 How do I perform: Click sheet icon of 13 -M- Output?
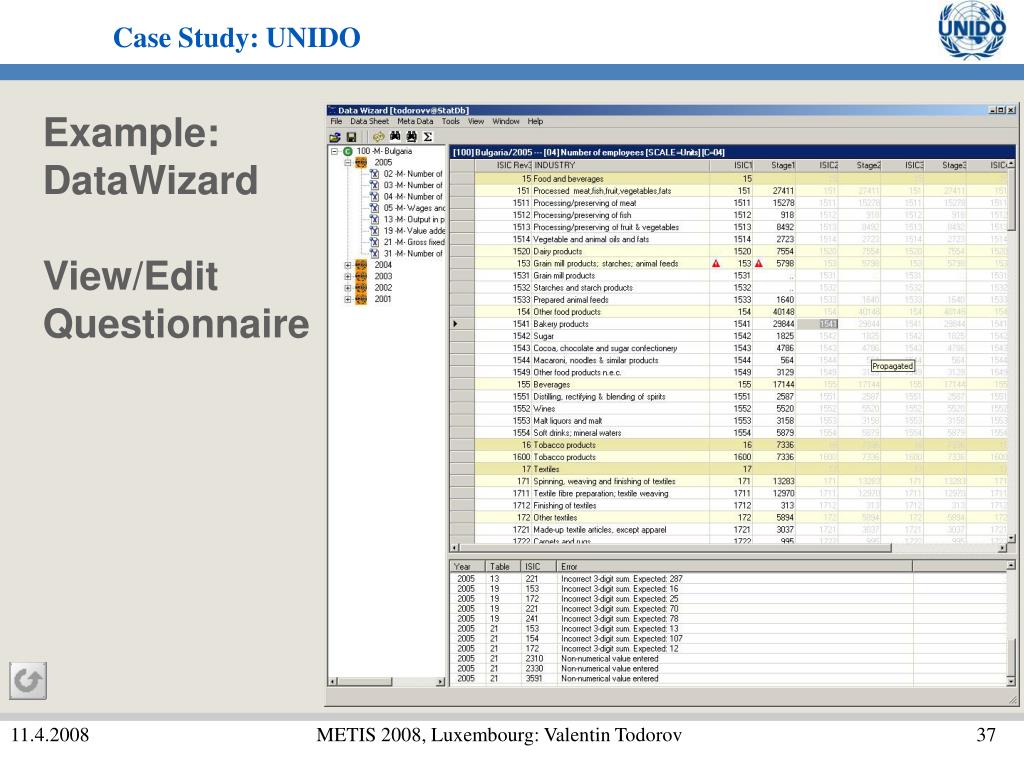(374, 219)
